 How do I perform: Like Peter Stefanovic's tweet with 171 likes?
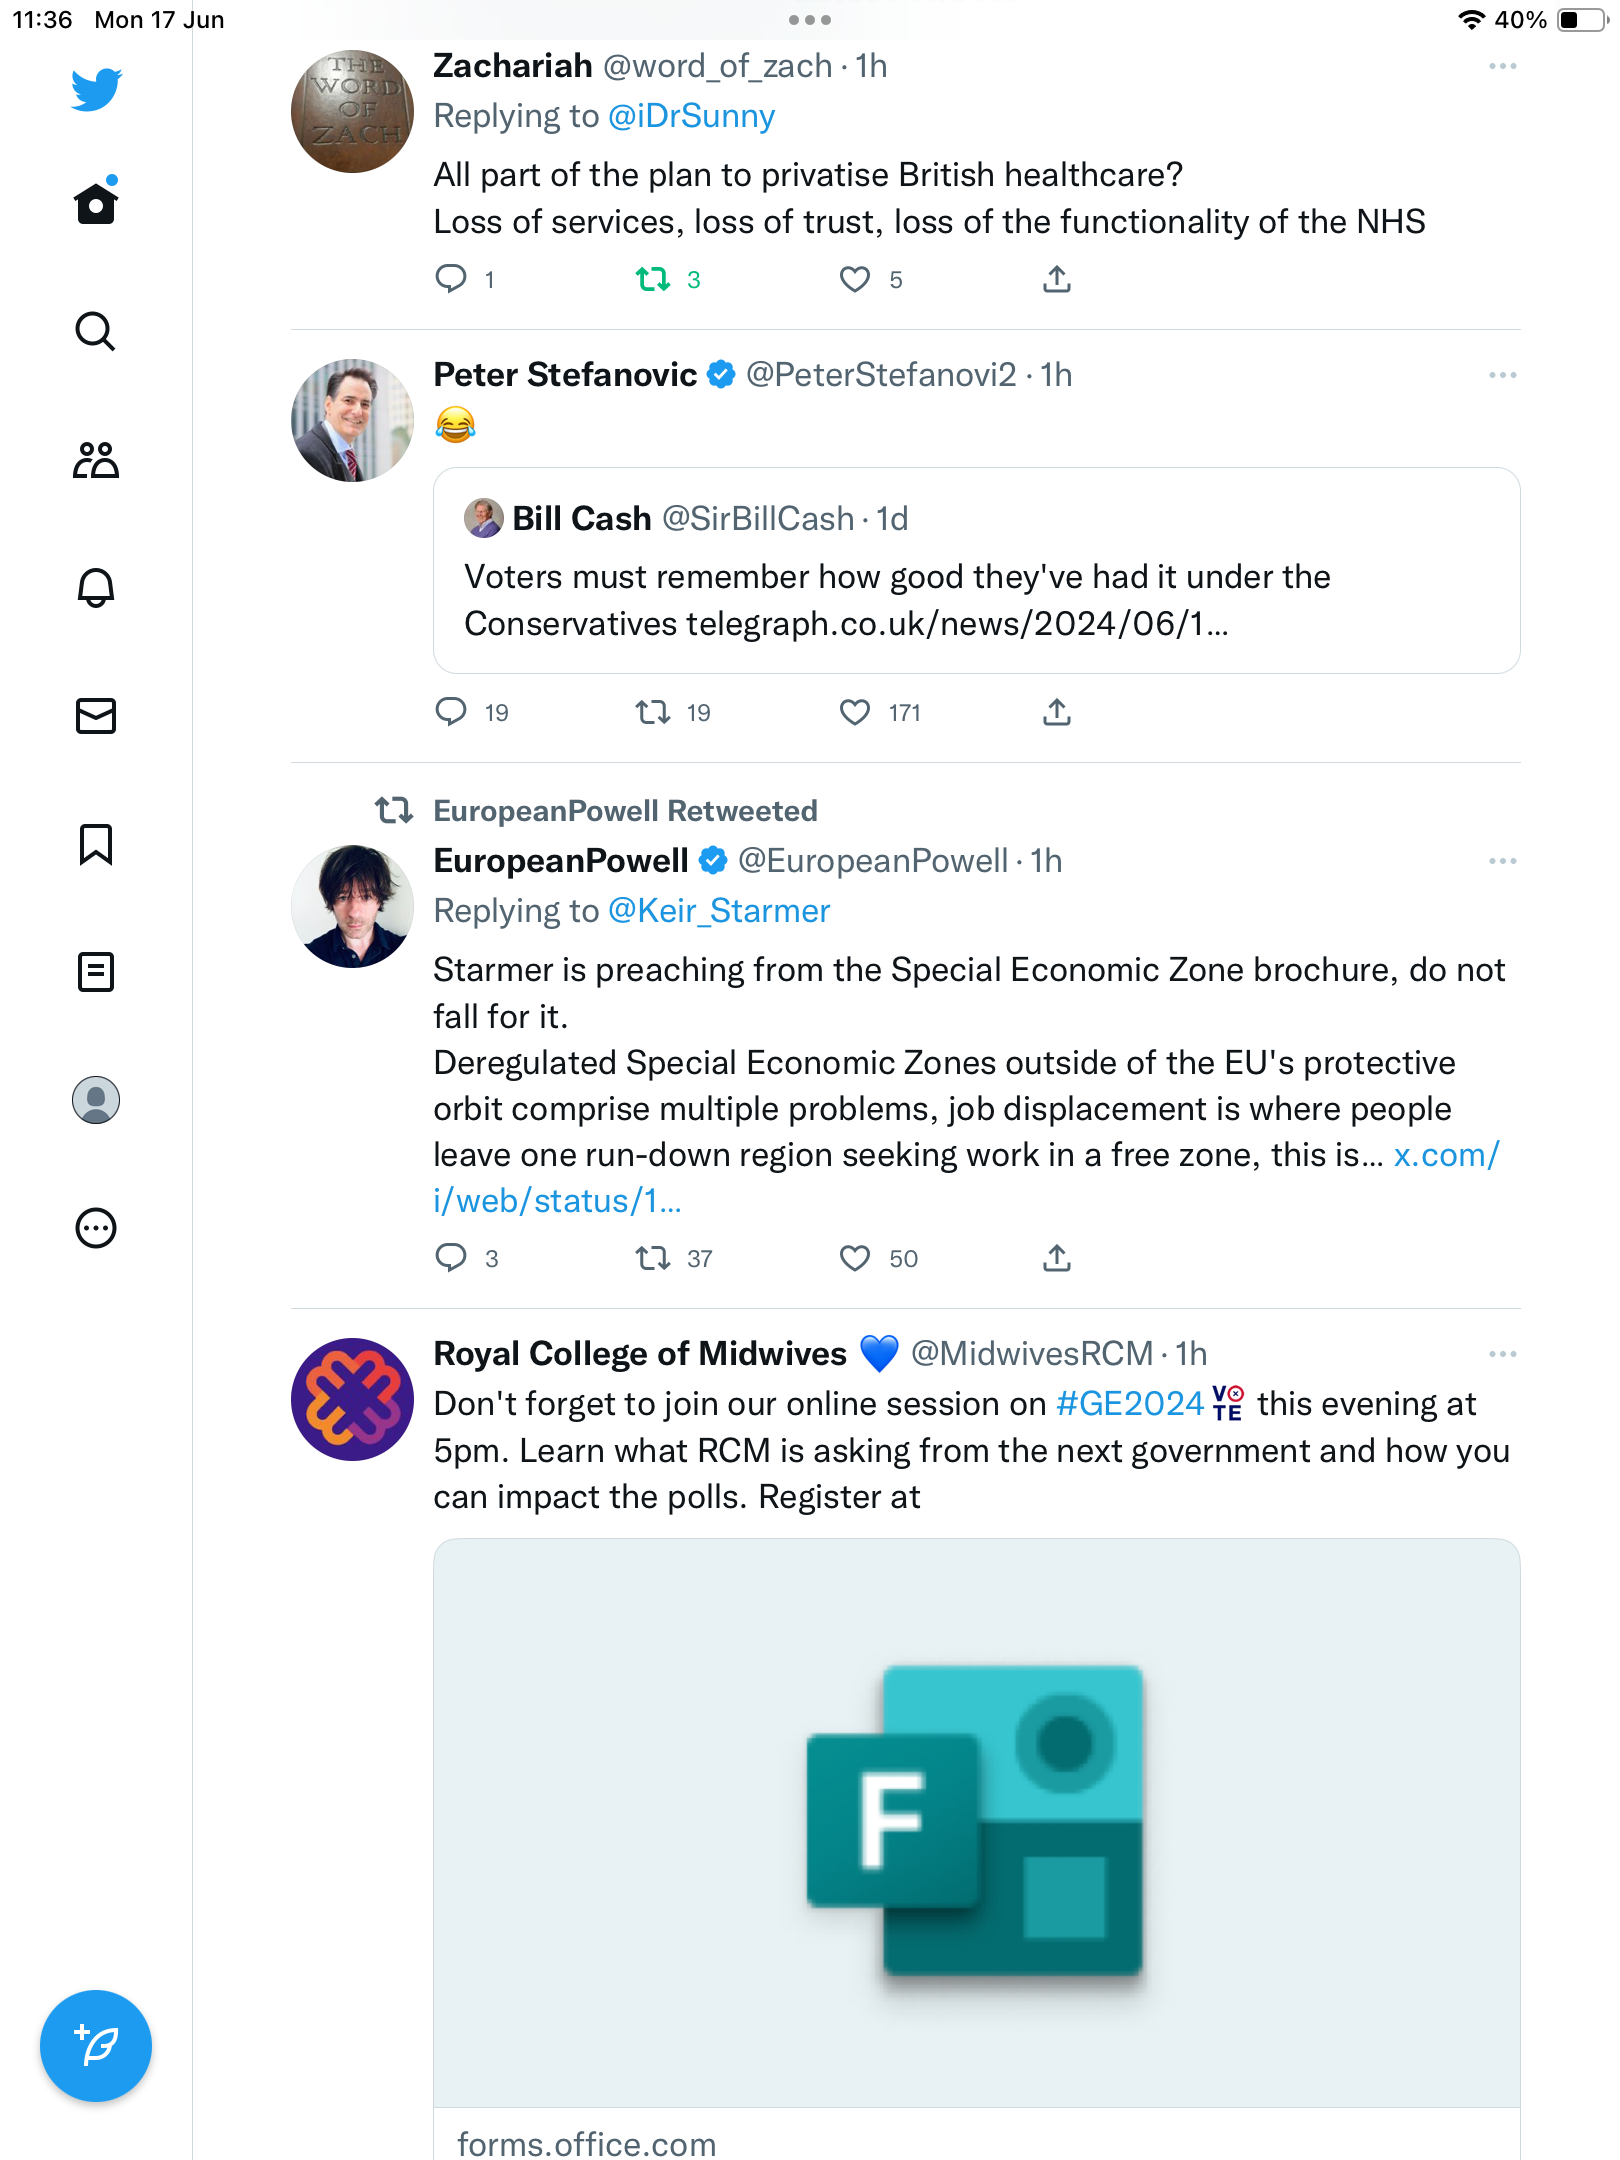[855, 712]
